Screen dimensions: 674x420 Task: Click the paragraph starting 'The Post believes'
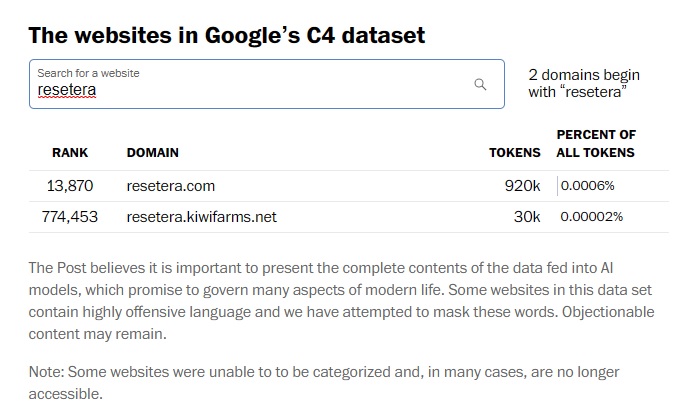pos(342,301)
